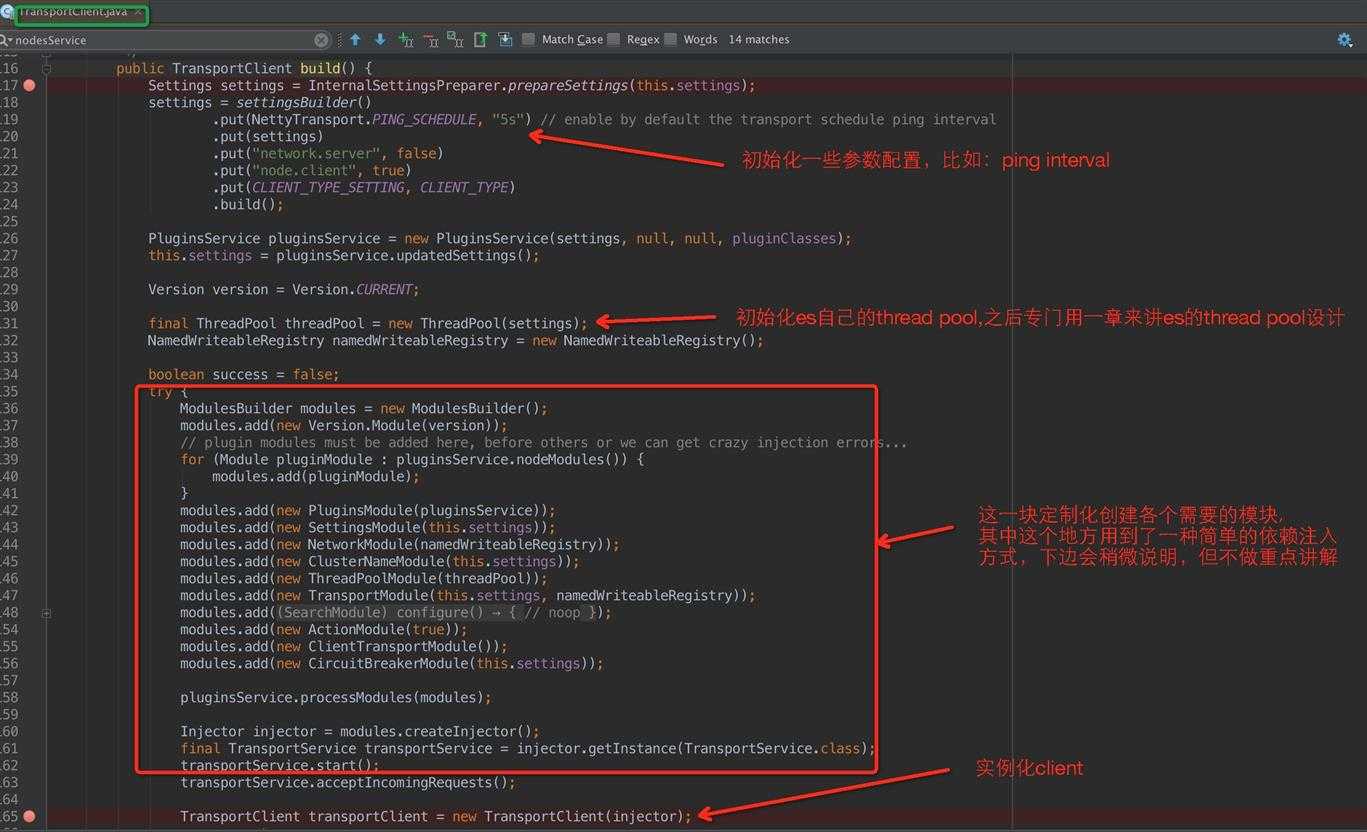The width and height of the screenshot is (1367, 832).
Task: Click the new NetworkModule line
Action: click(x=400, y=545)
